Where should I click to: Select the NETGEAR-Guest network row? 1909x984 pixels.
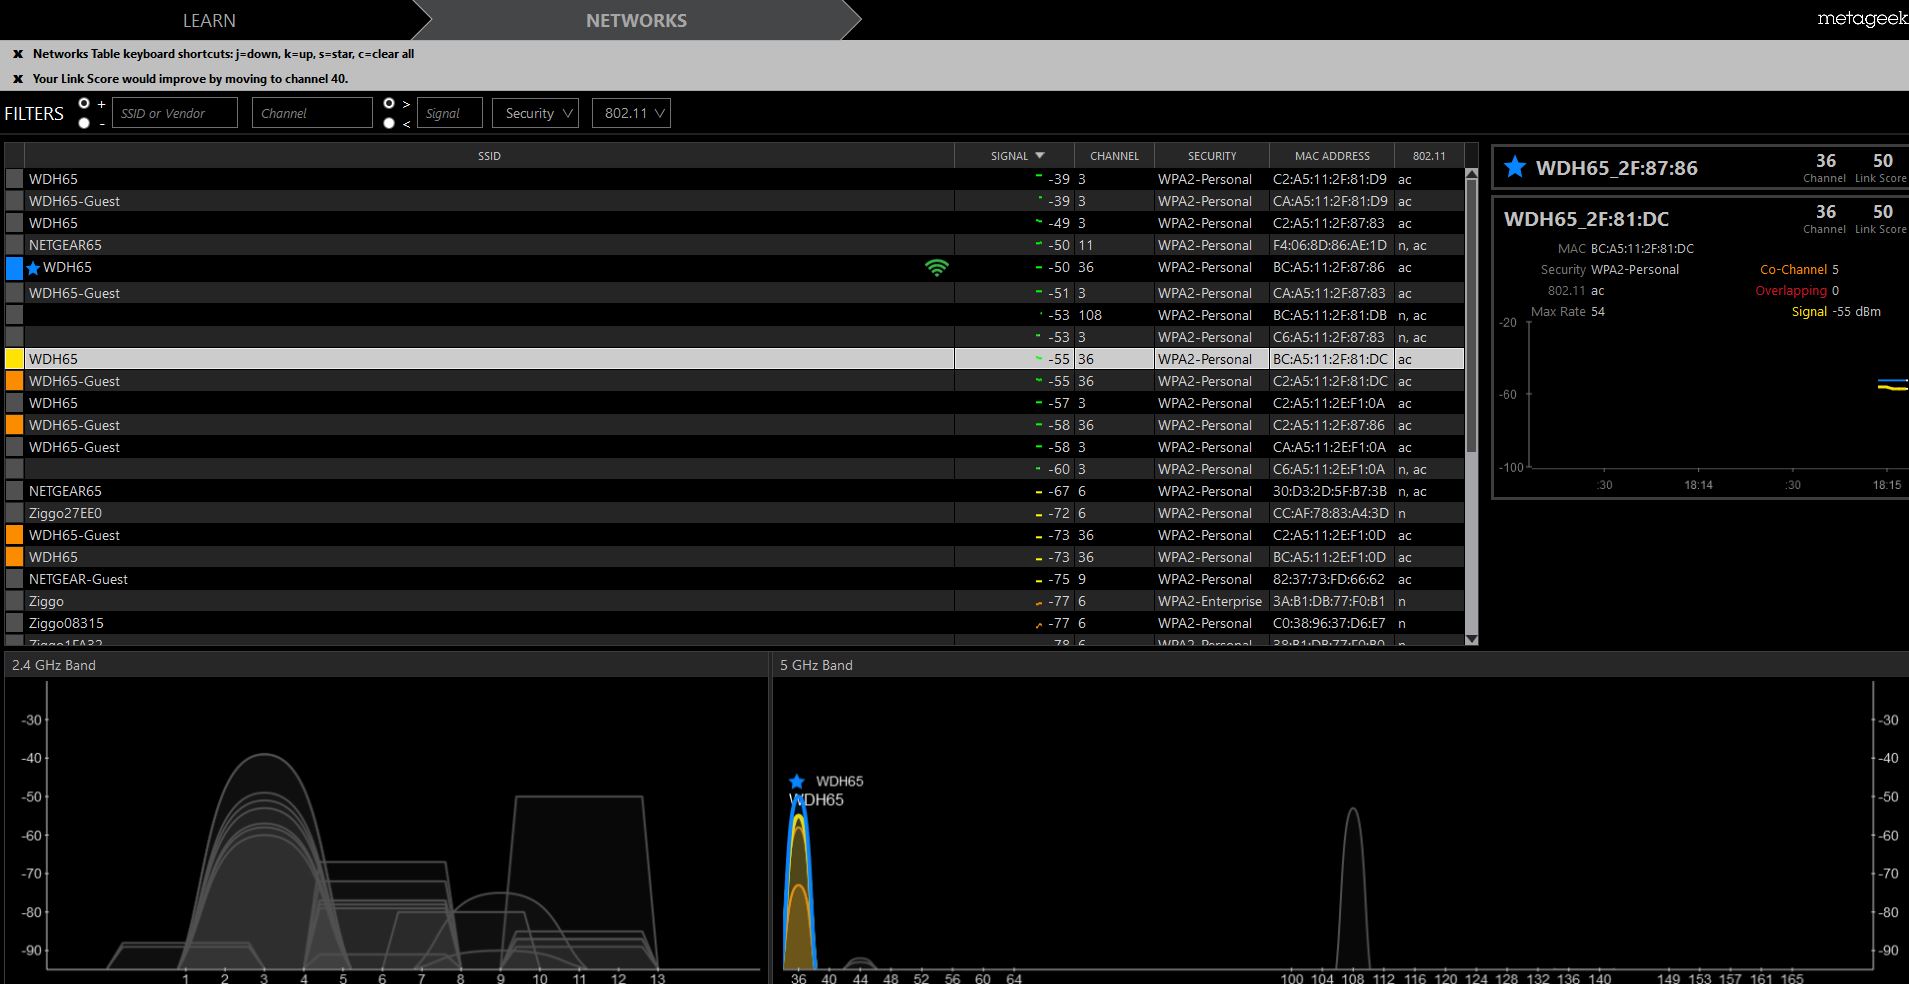(734, 579)
